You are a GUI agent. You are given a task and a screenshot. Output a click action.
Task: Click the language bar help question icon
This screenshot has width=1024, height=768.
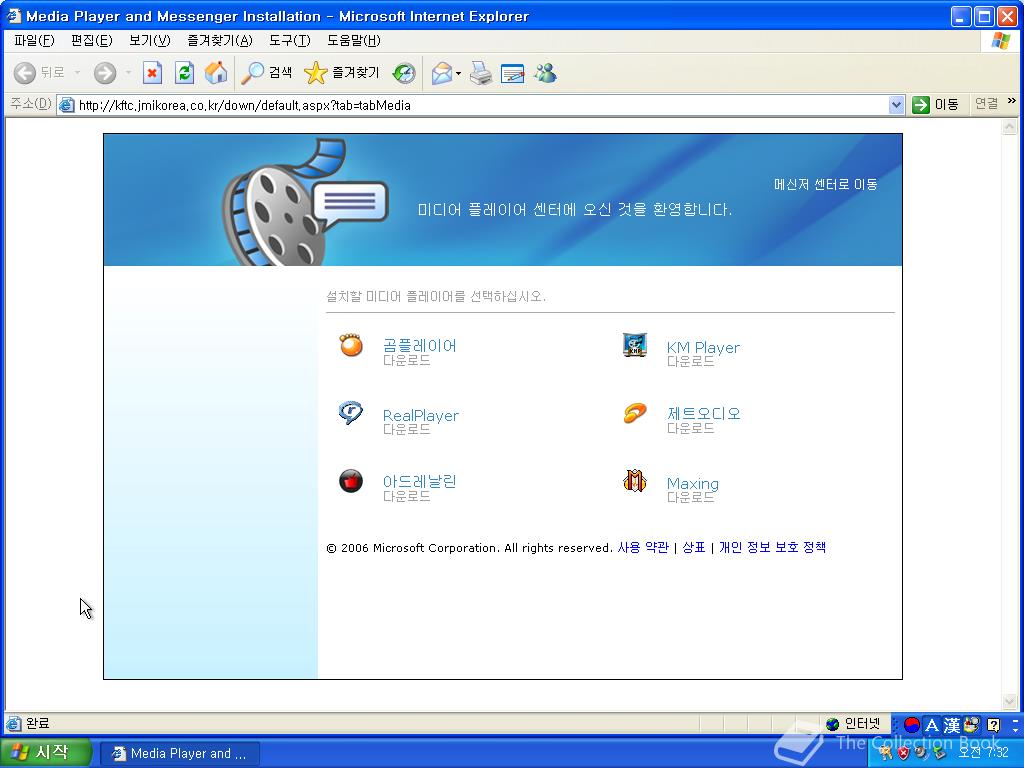[993, 724]
